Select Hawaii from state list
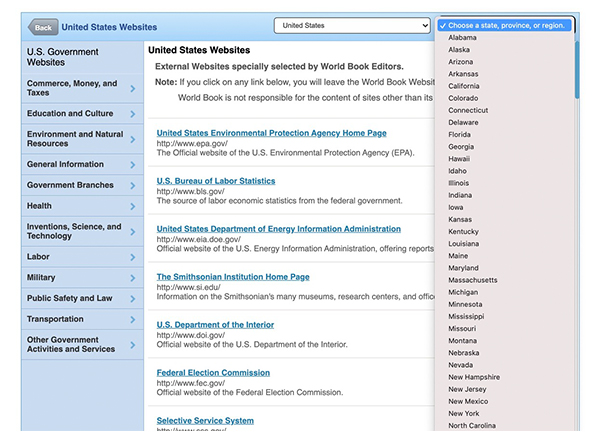600x432 pixels. pyautogui.click(x=459, y=159)
